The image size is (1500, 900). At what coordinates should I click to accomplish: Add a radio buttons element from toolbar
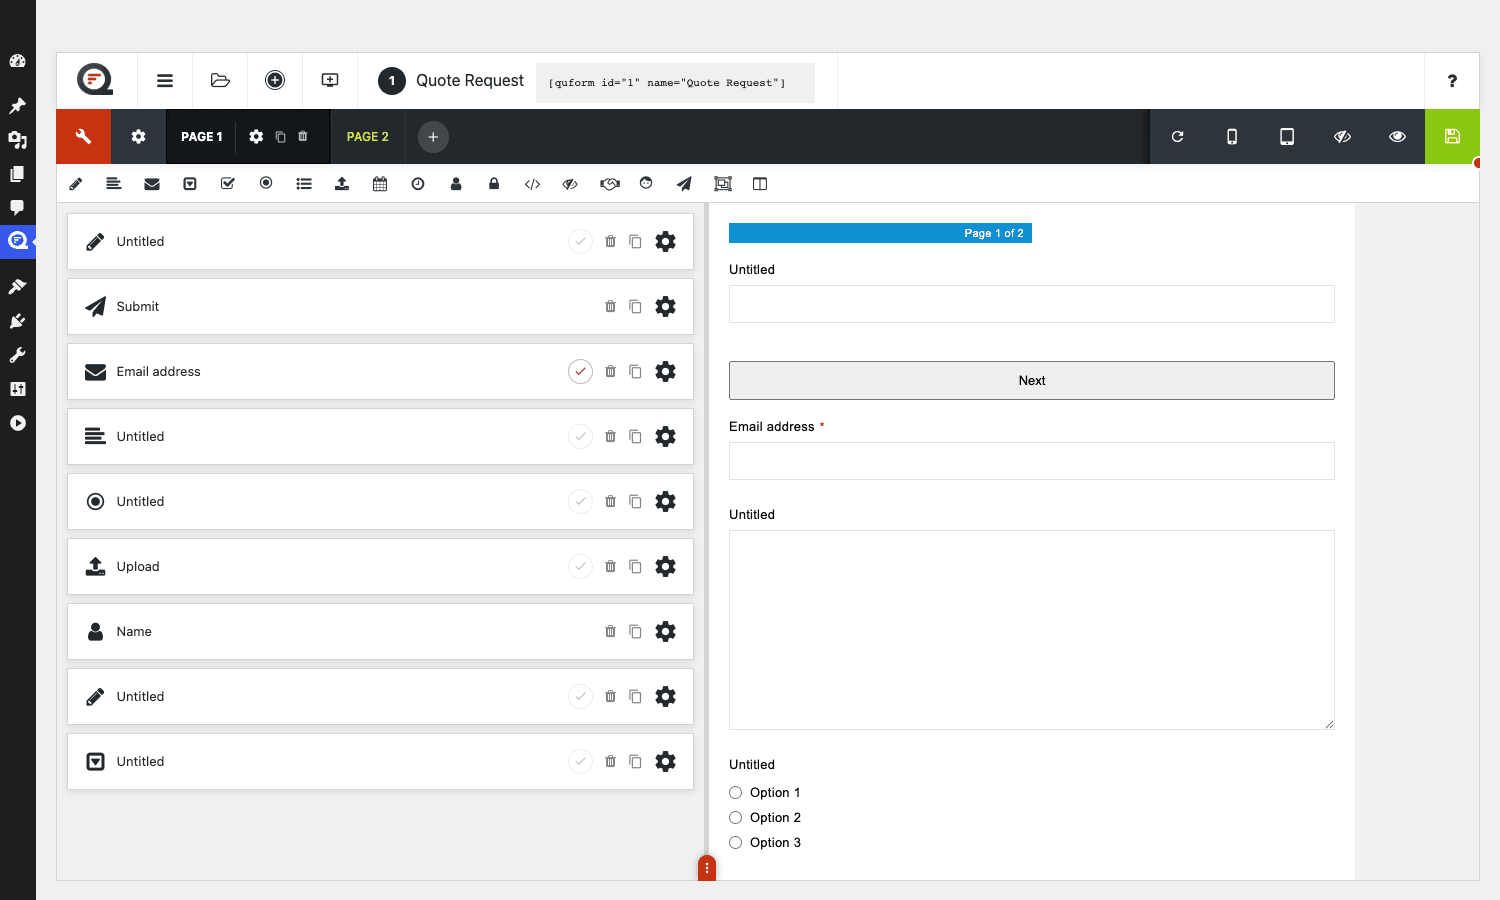pos(266,183)
